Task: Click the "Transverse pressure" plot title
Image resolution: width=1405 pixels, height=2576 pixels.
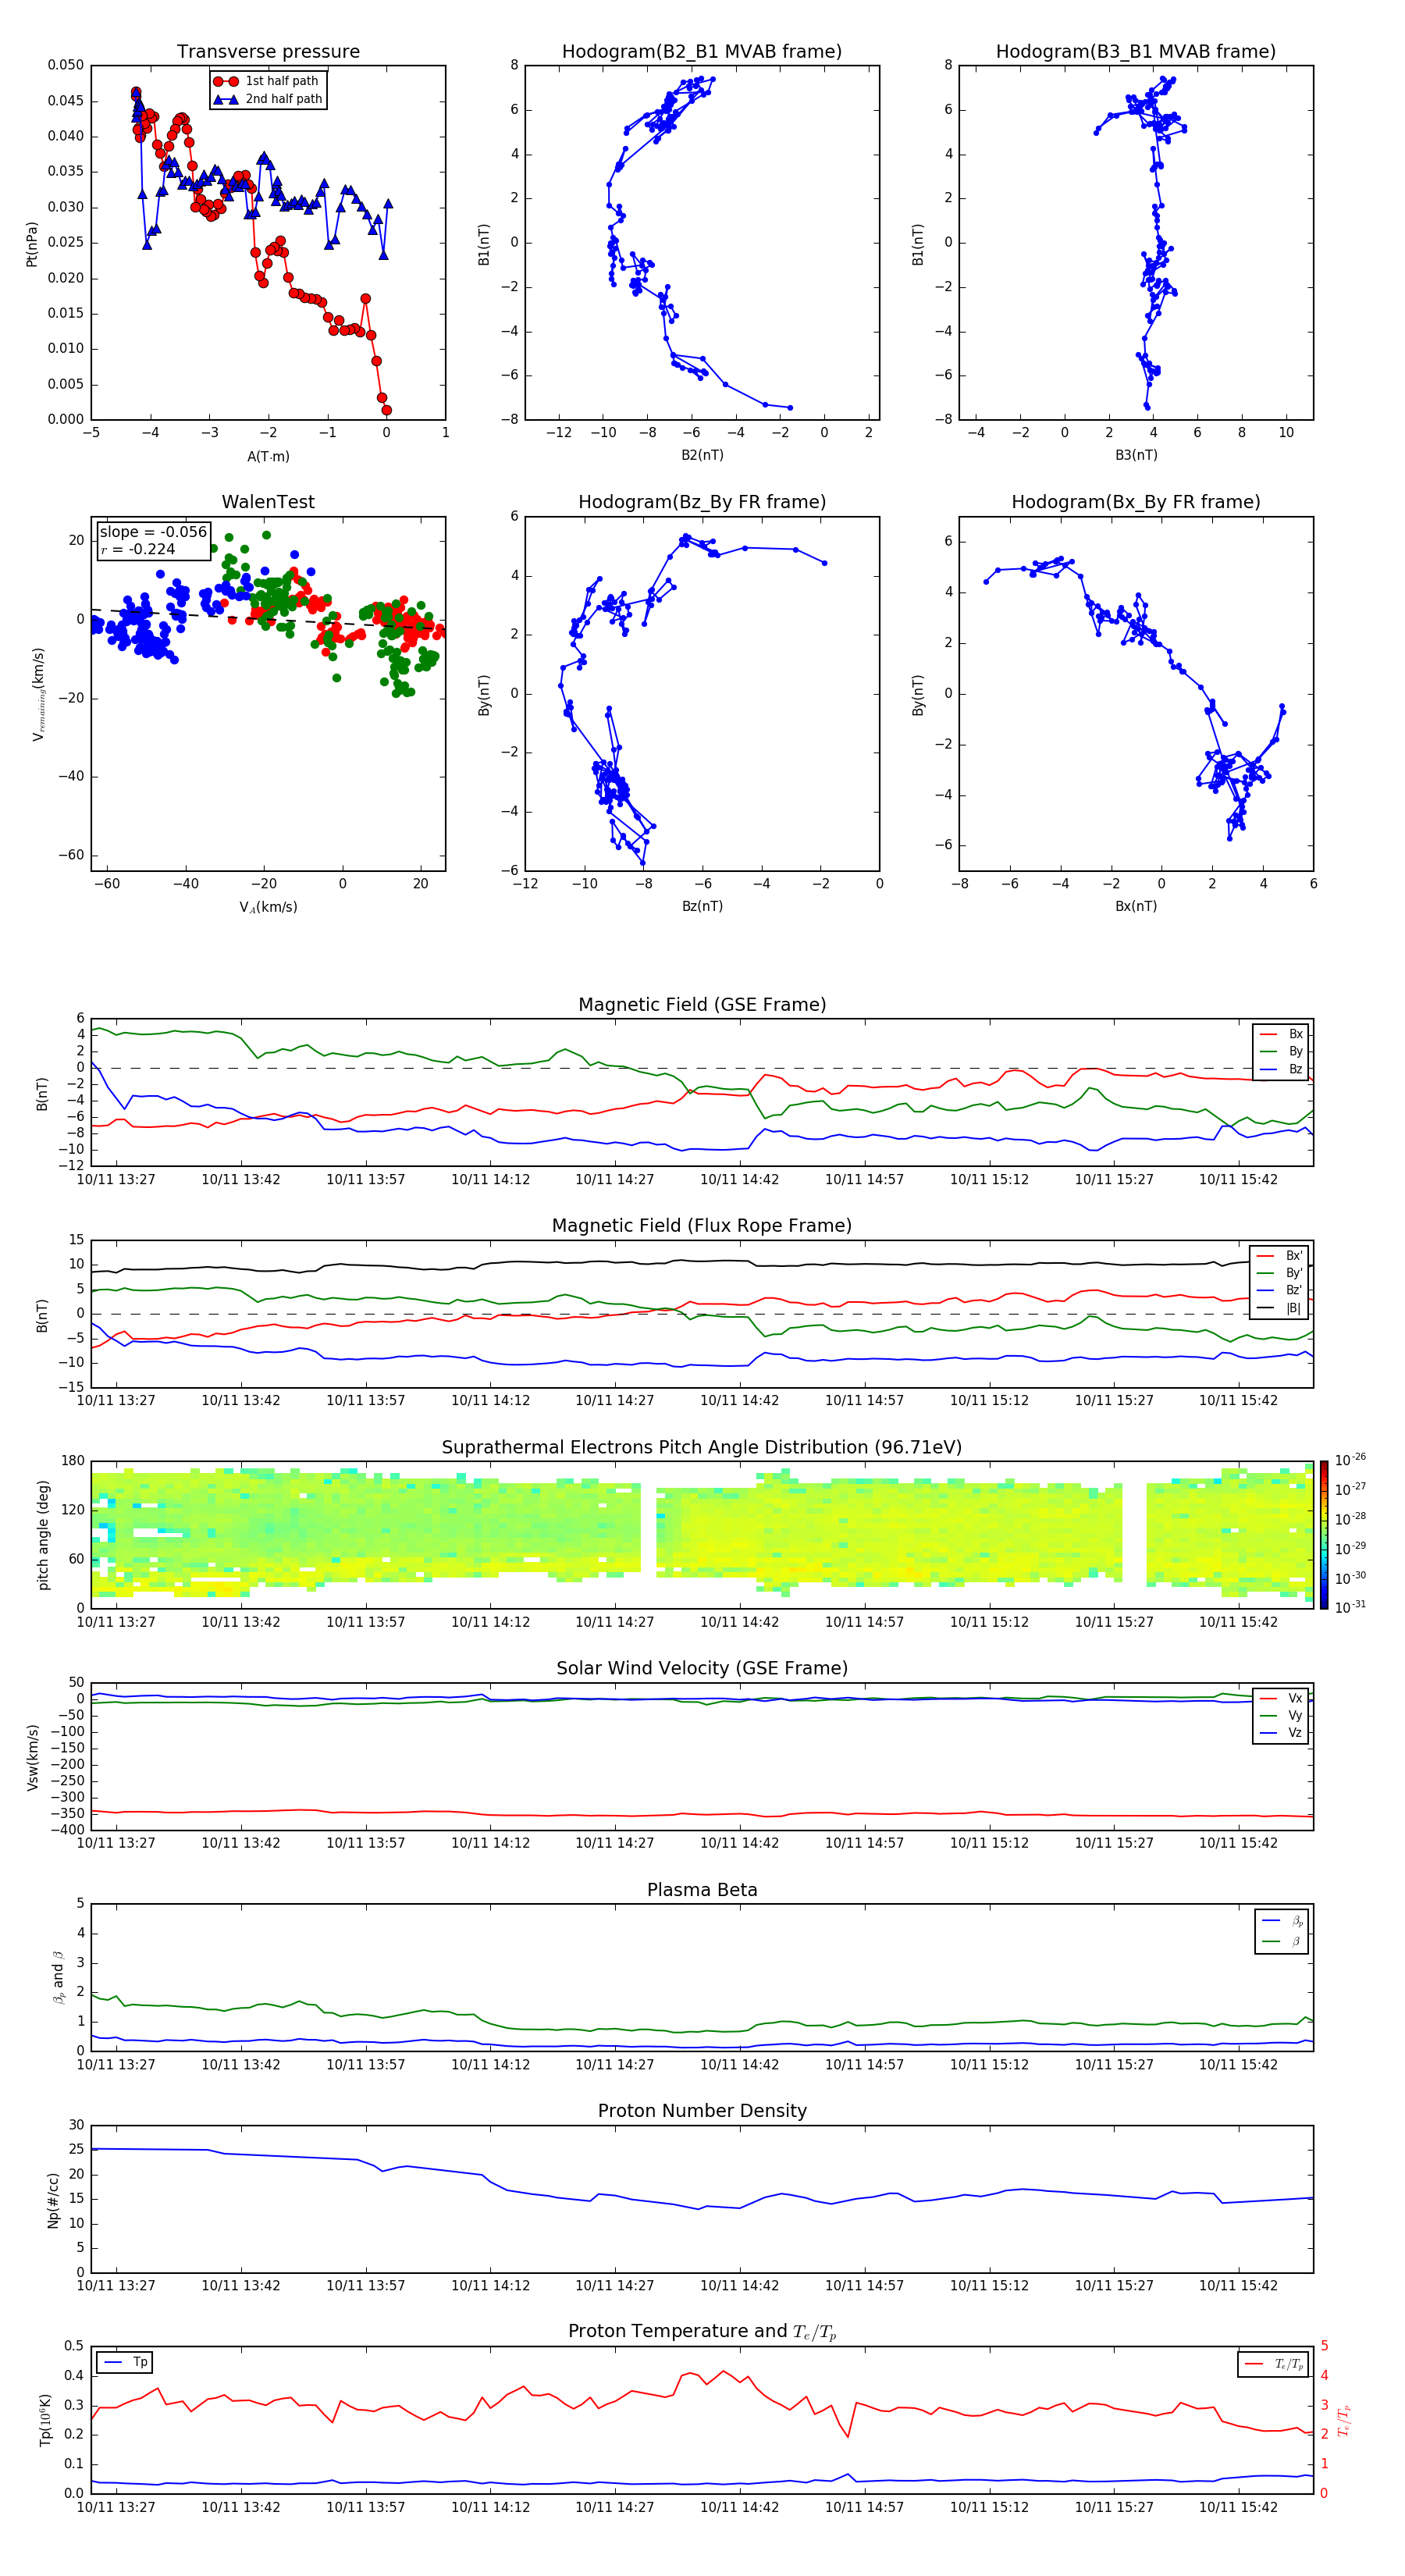Action: click(x=268, y=51)
